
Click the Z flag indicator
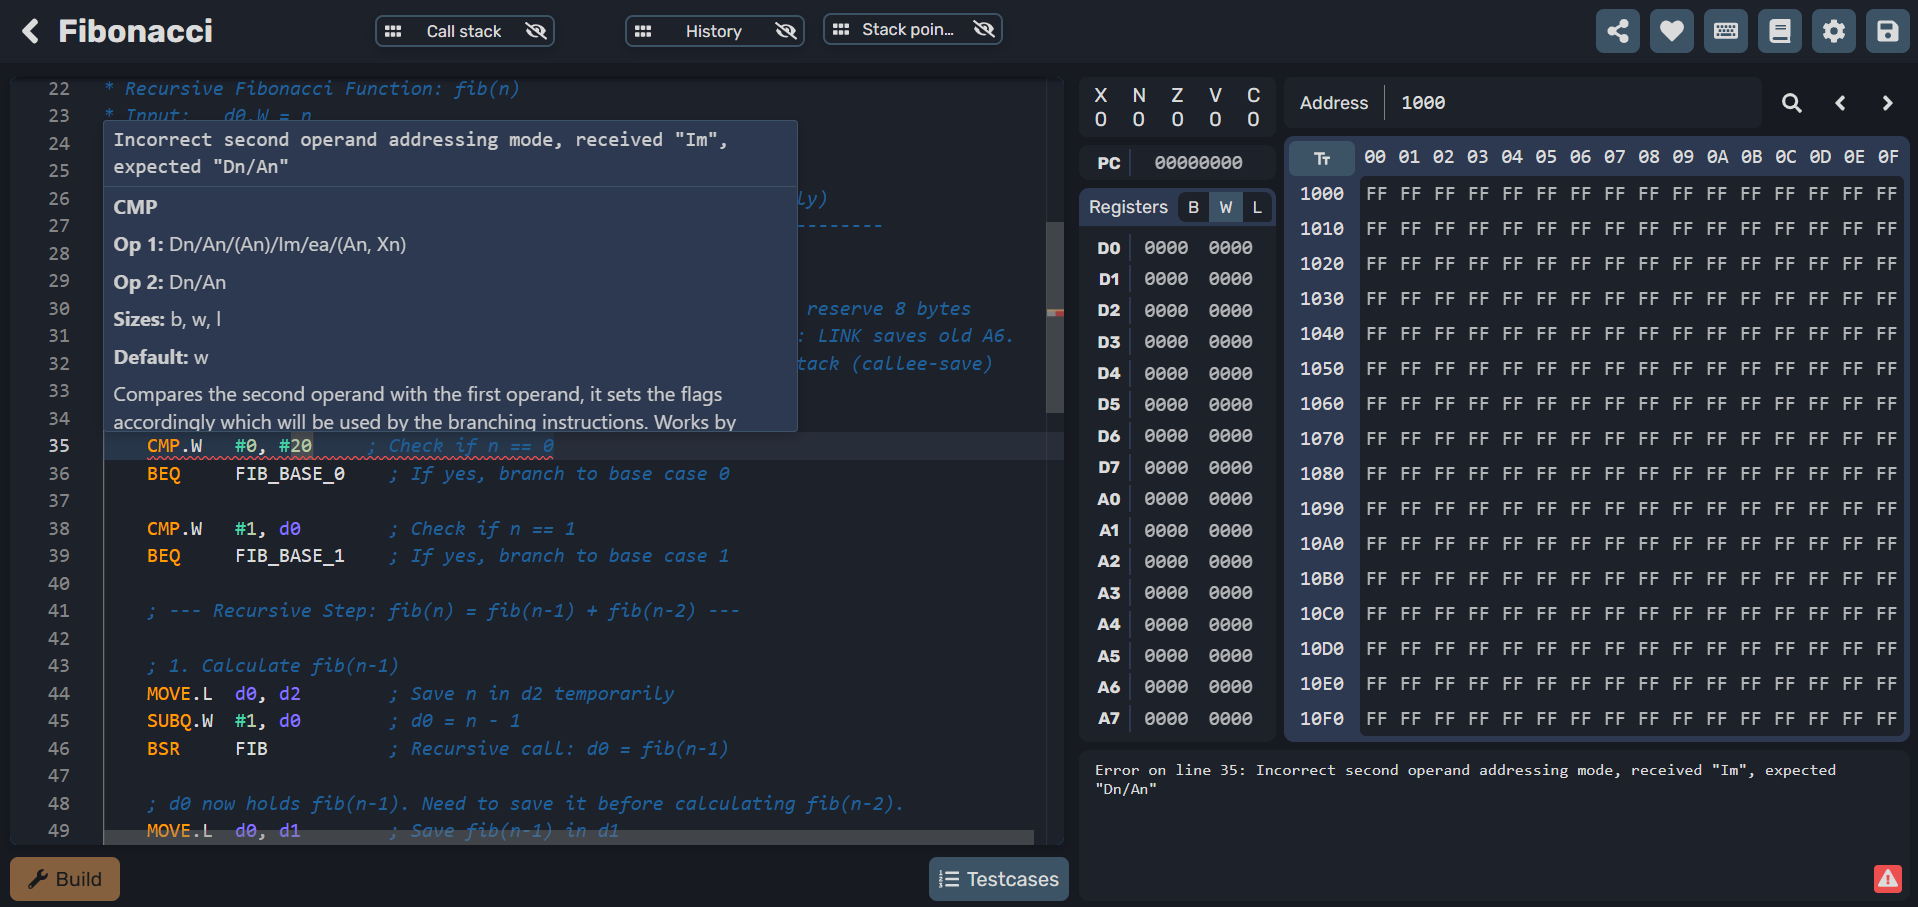tap(1177, 107)
